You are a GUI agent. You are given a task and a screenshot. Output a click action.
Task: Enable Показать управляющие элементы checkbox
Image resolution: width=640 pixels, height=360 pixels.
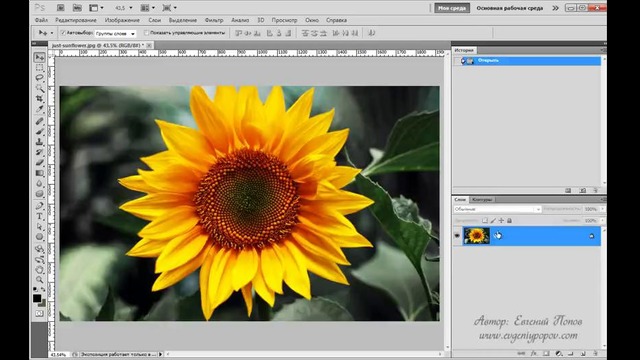pos(146,33)
